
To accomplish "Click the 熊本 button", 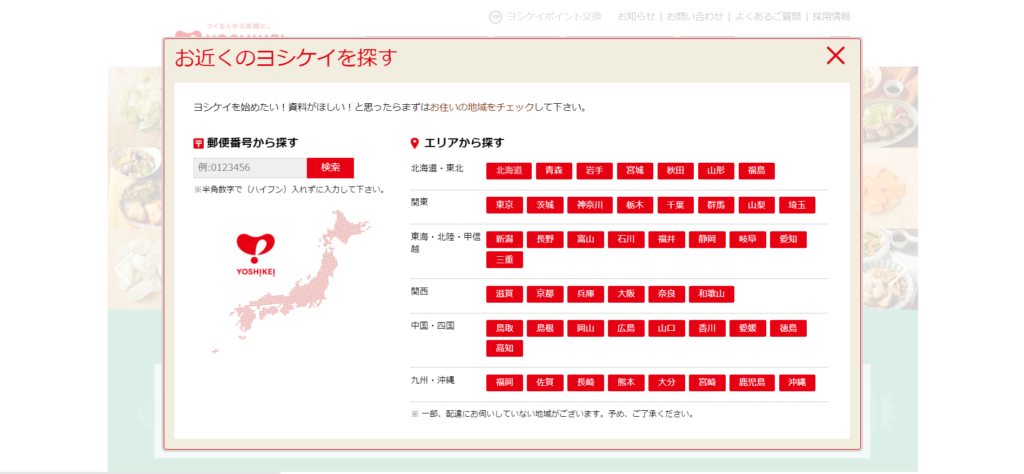I will 626,383.
